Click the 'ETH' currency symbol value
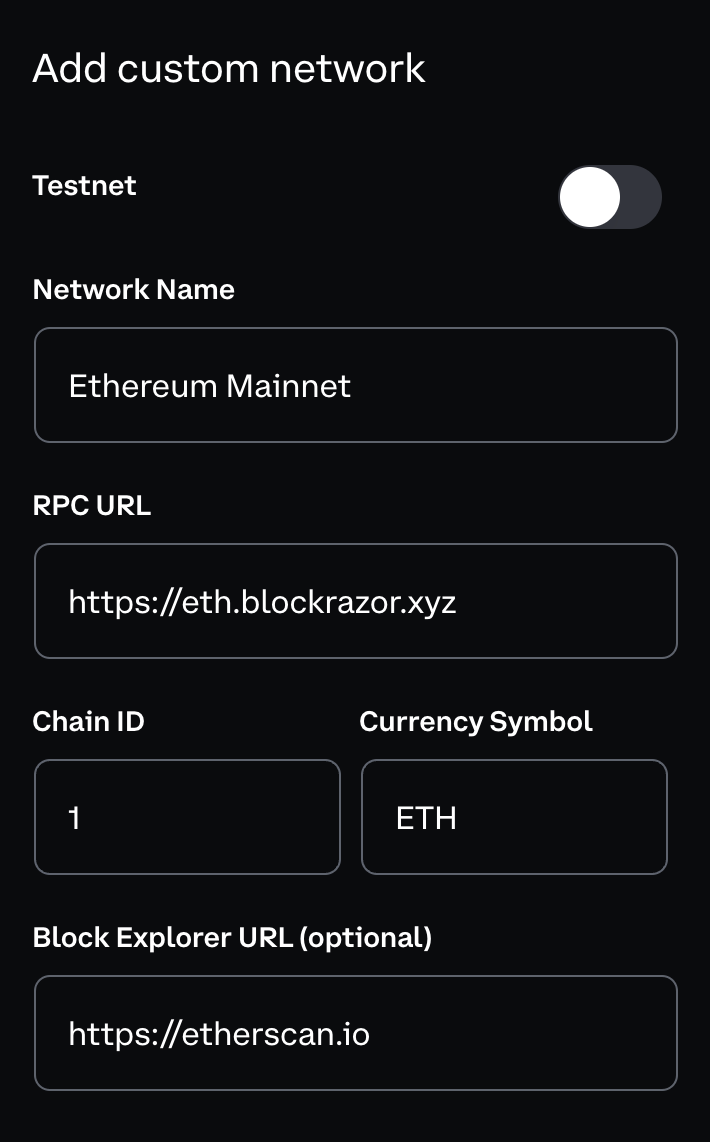Screen dimensions: 710x1142 [427, 818]
